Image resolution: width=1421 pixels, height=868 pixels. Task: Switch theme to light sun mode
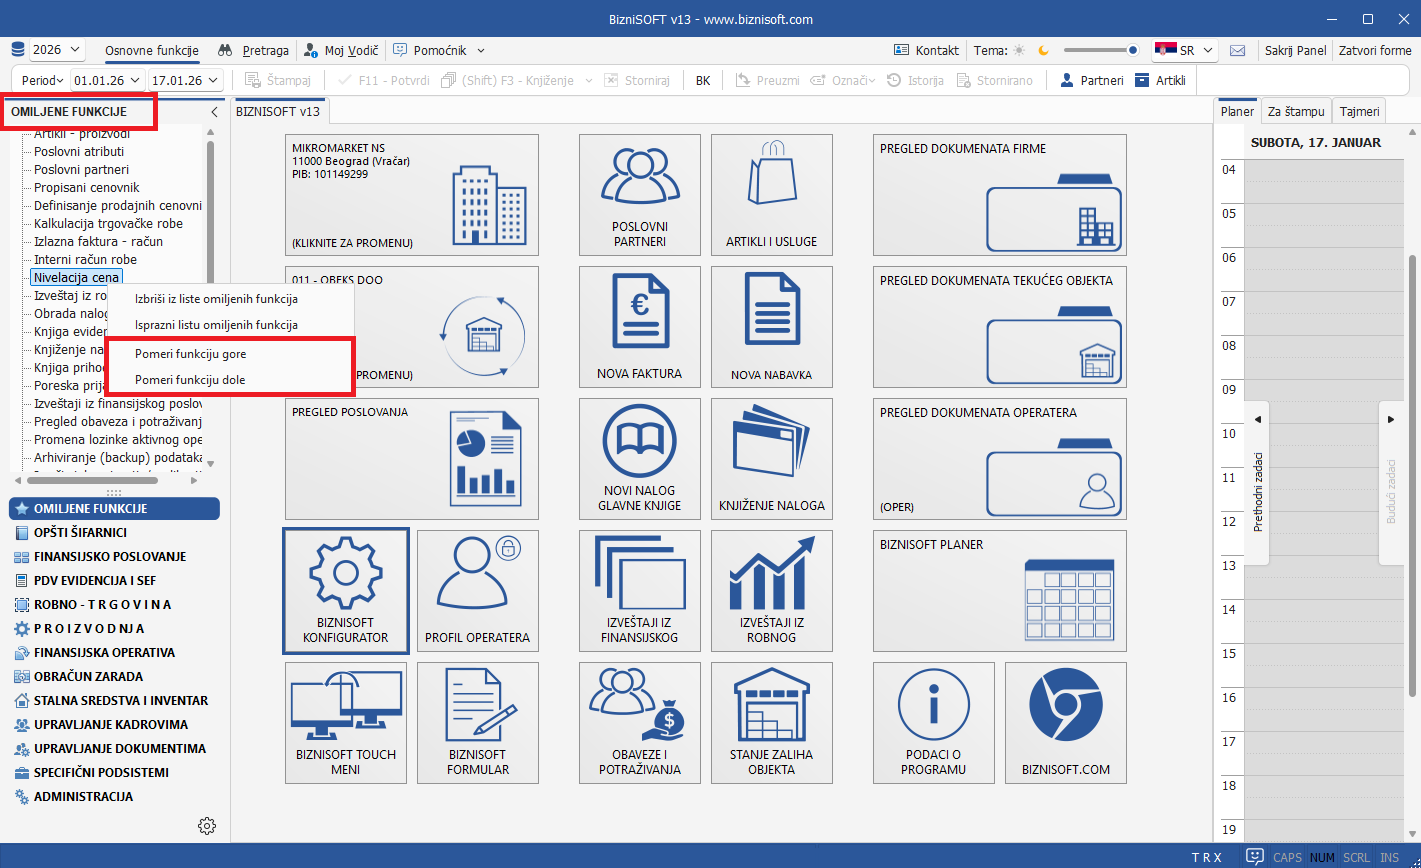pyautogui.click(x=1019, y=50)
